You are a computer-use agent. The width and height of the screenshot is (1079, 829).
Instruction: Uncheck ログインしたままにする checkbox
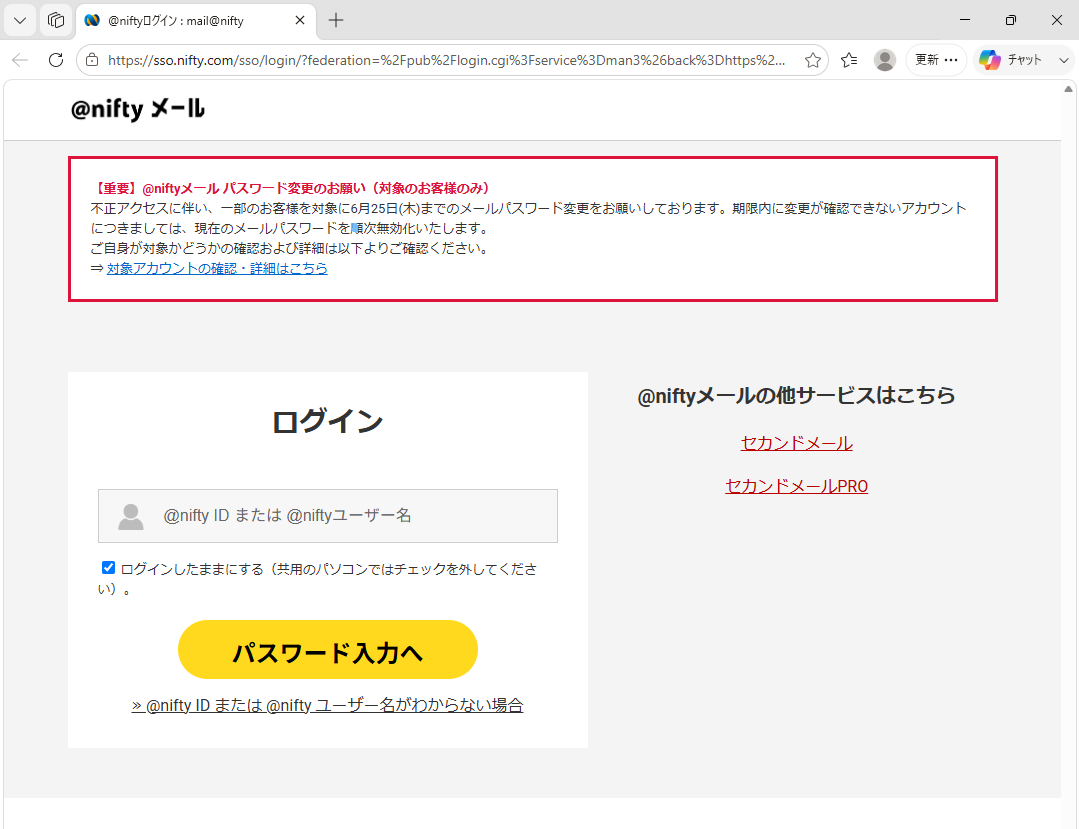pos(108,568)
